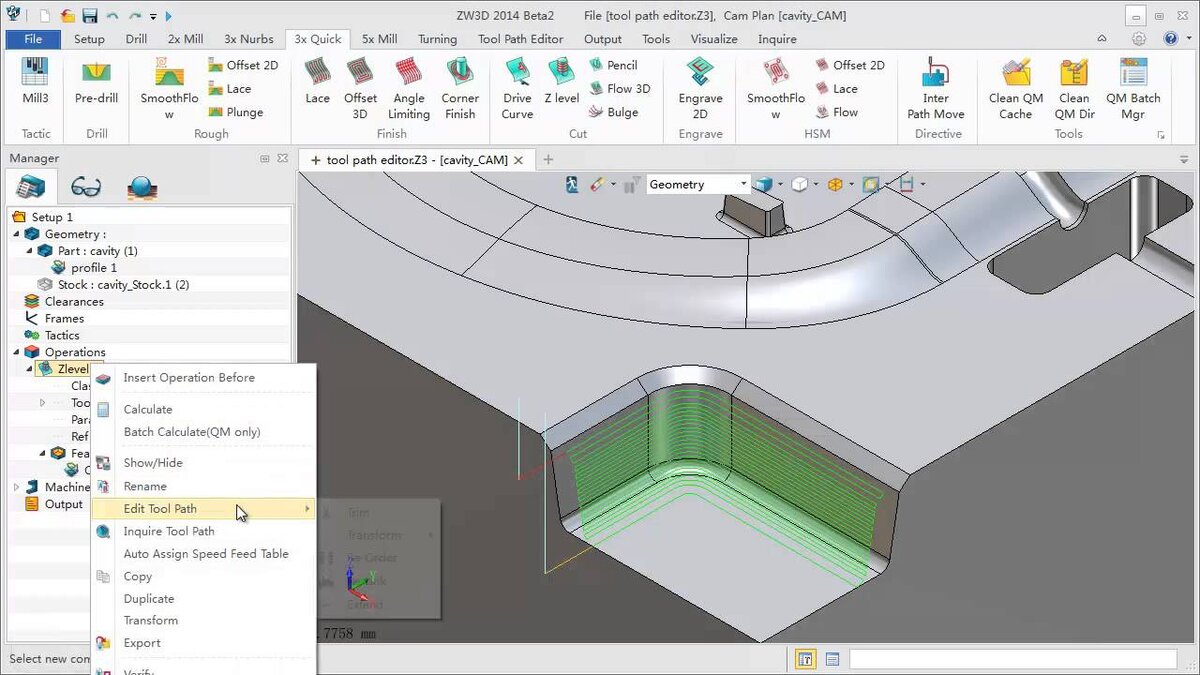Choose Edit Tool Path from context menu

(x=204, y=509)
